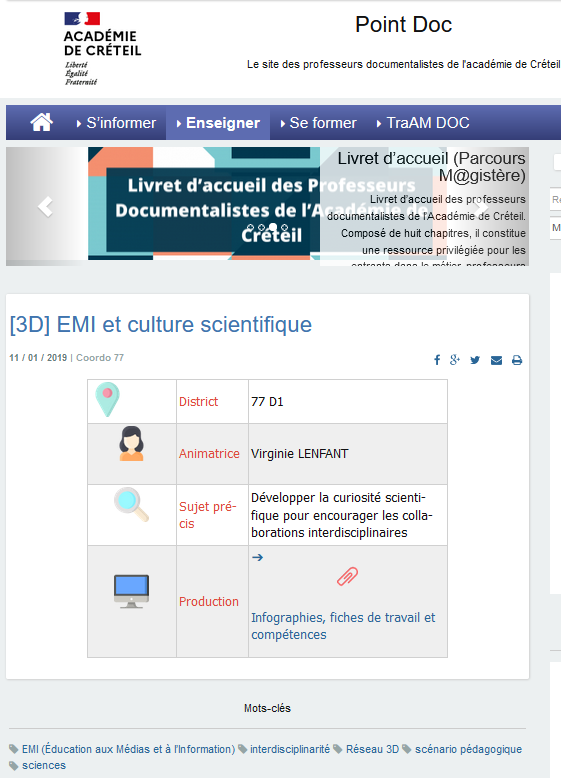Share article on Twitter
This screenshot has height=778, width=561.
point(475,360)
